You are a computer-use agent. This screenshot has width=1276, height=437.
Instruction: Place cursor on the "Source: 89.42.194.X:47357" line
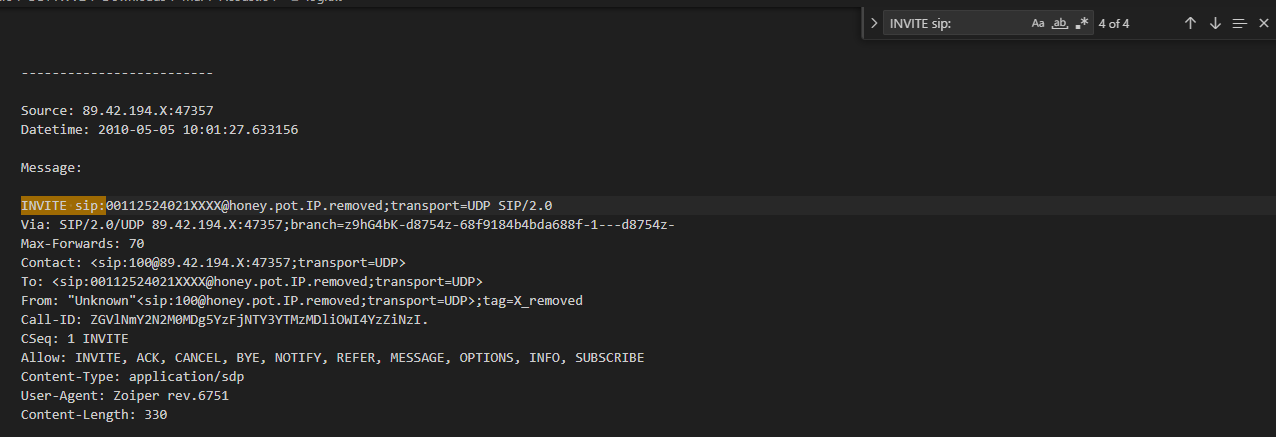[x=117, y=110]
